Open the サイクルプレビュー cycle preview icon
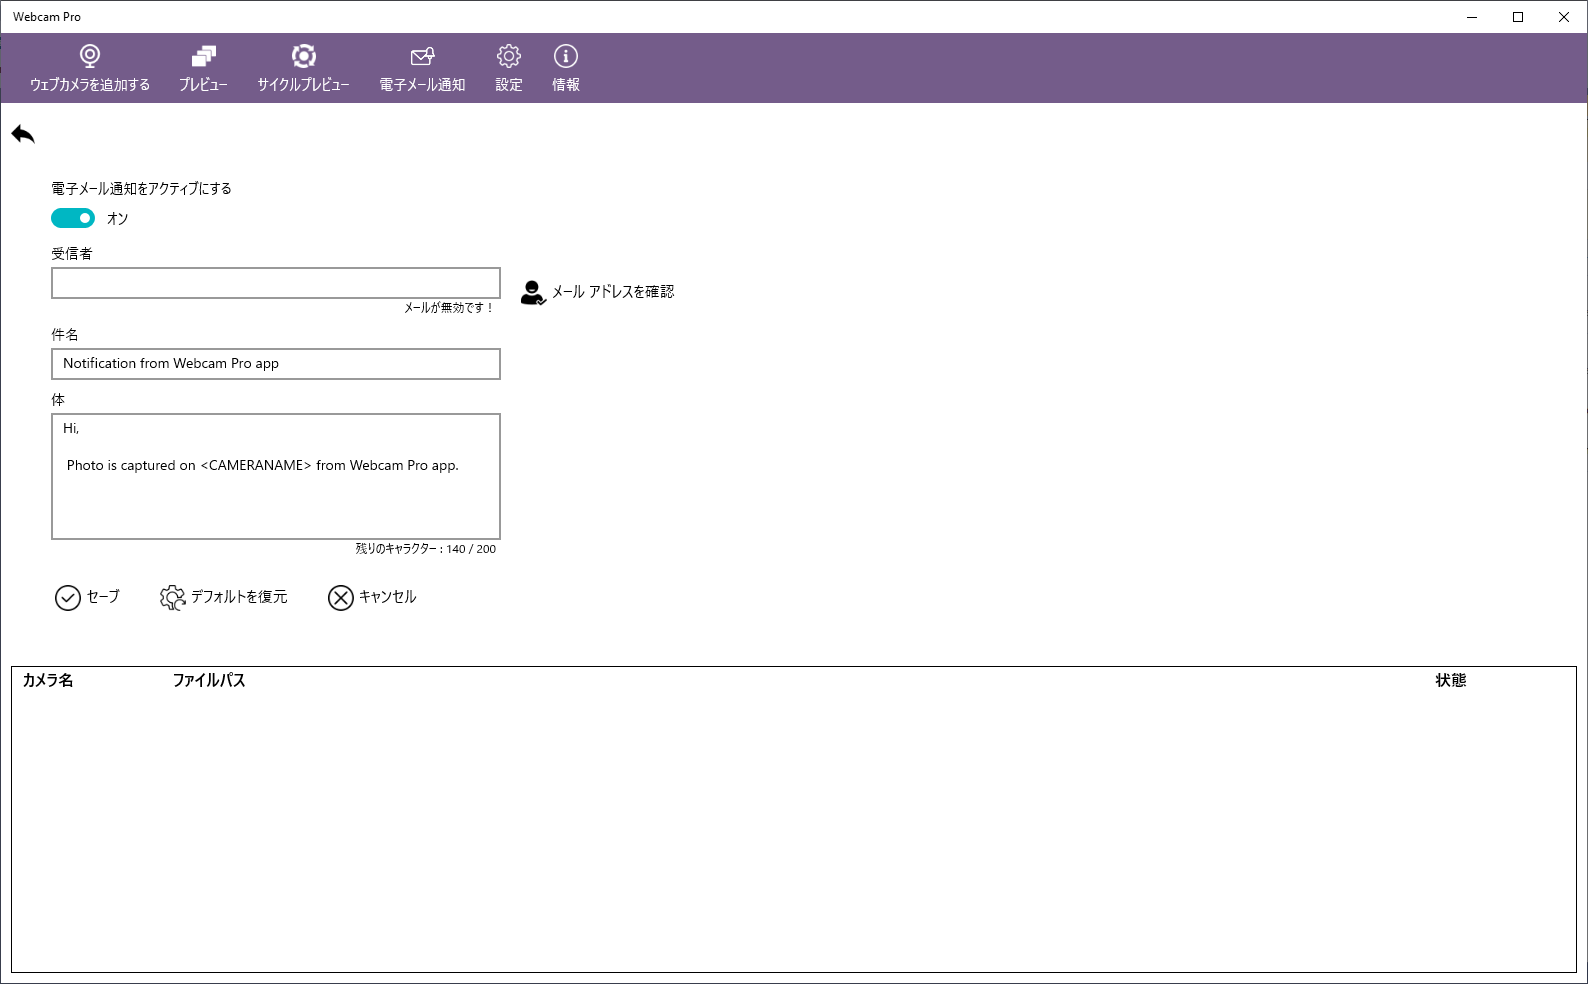1588x984 pixels. [x=304, y=56]
